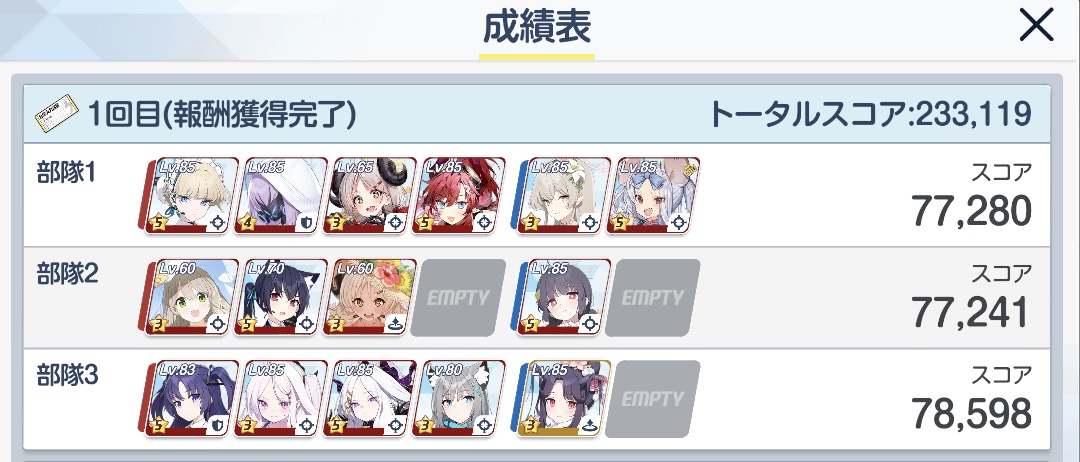Click 部隊1 second support with blue ribbon
The width and height of the screenshot is (1080, 462).
point(652,196)
